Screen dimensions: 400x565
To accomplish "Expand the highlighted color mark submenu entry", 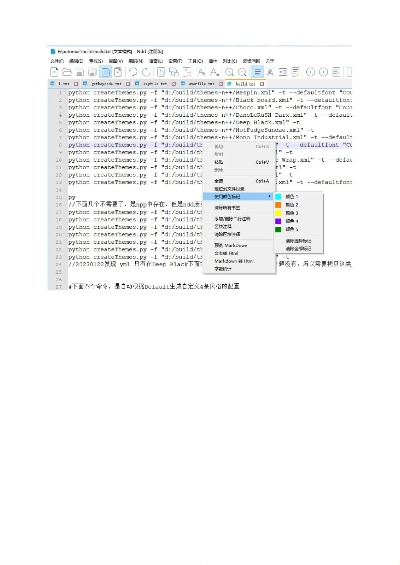I will 239,196.
